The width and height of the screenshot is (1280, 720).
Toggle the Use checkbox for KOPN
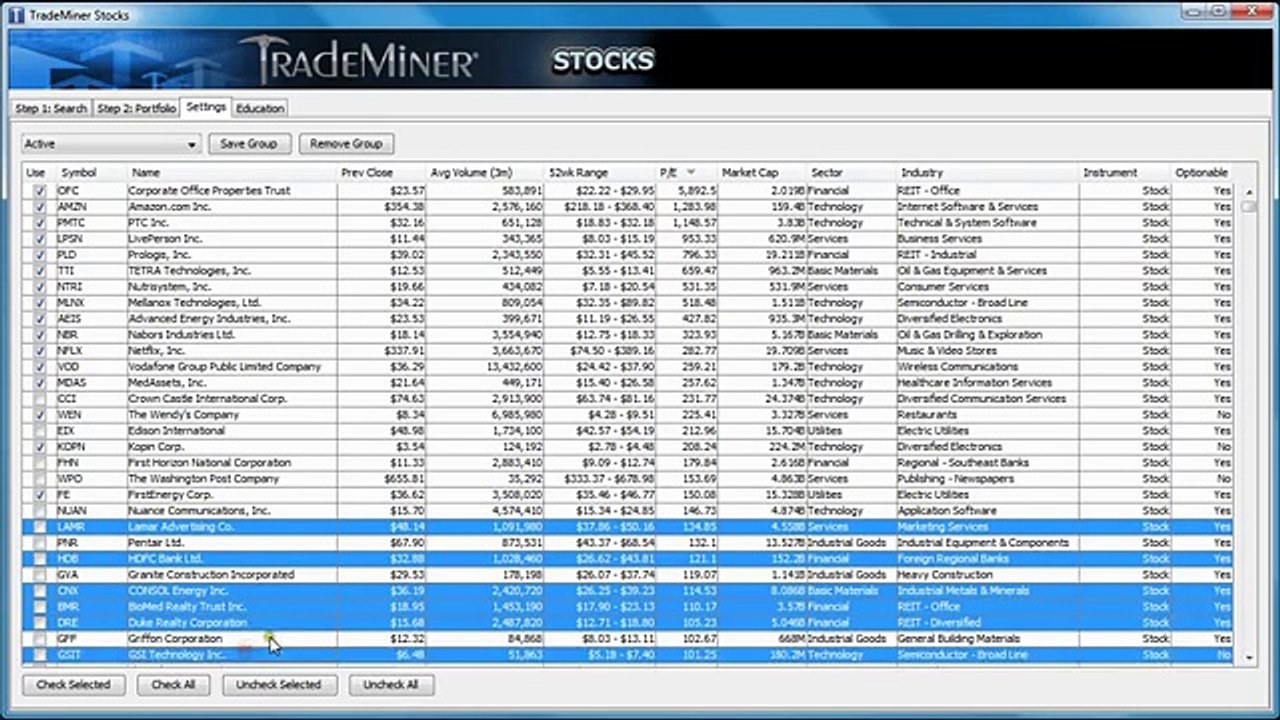click(x=40, y=447)
